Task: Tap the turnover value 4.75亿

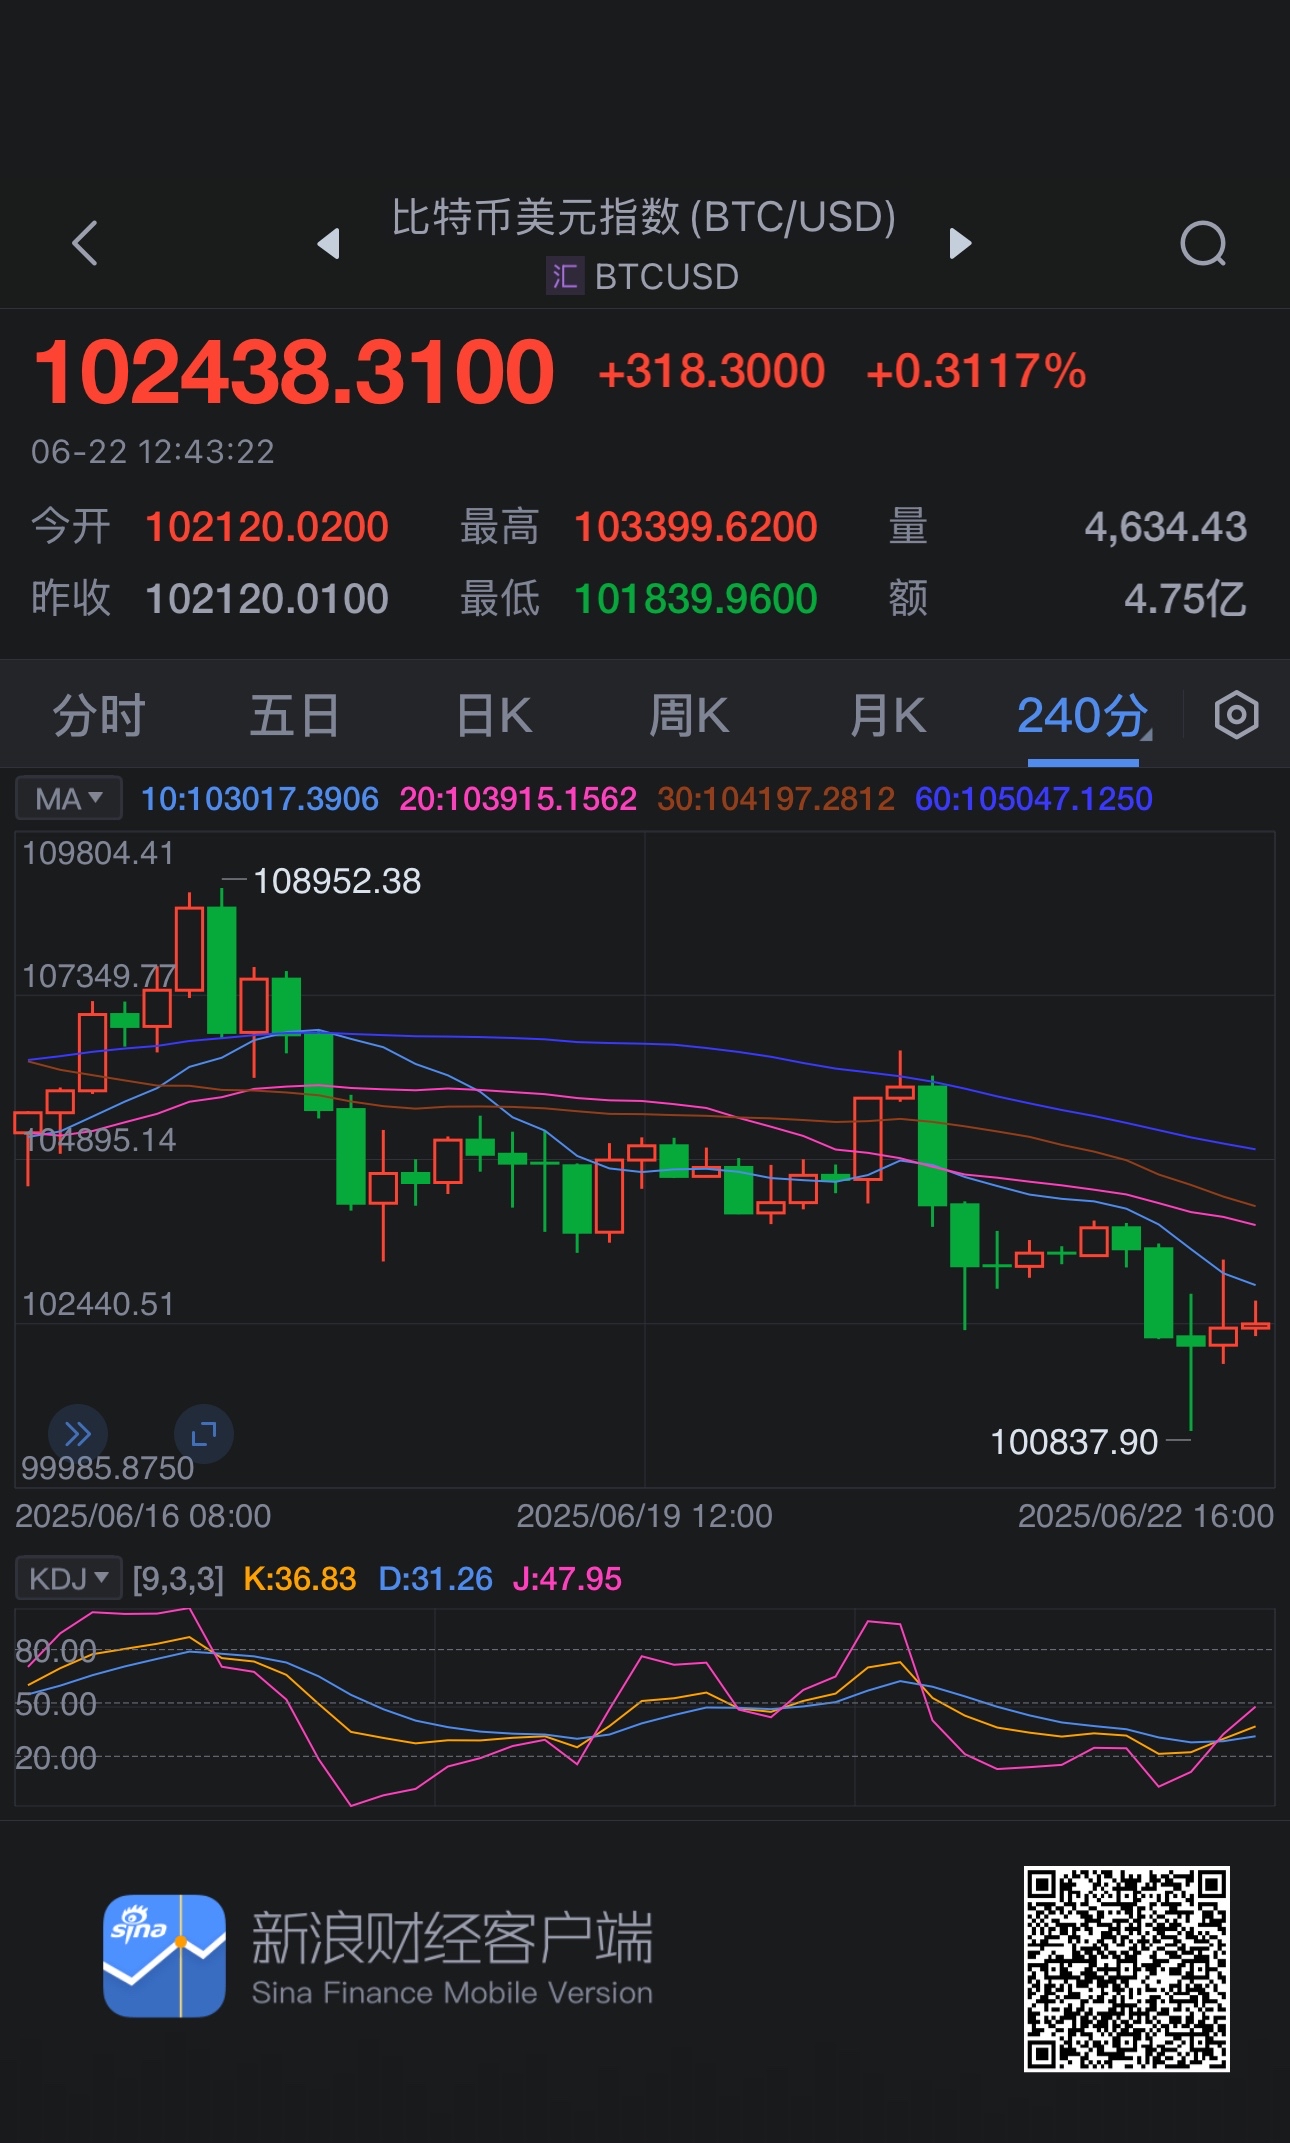Action: point(1186,599)
